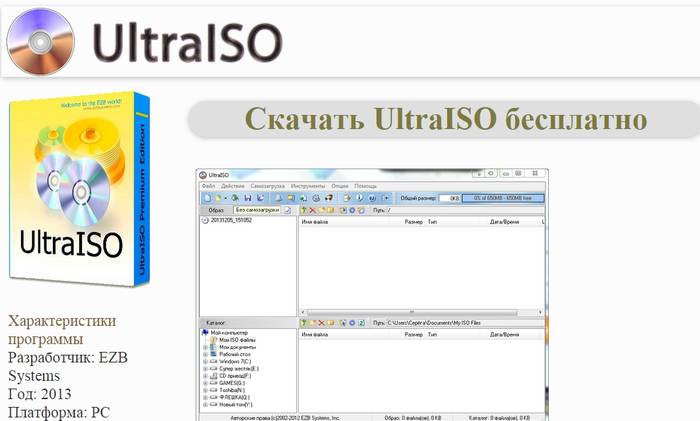This screenshot has width=700, height=421.
Task: Select Новый том(Y:) in the catalog tree
Action: pos(236,404)
